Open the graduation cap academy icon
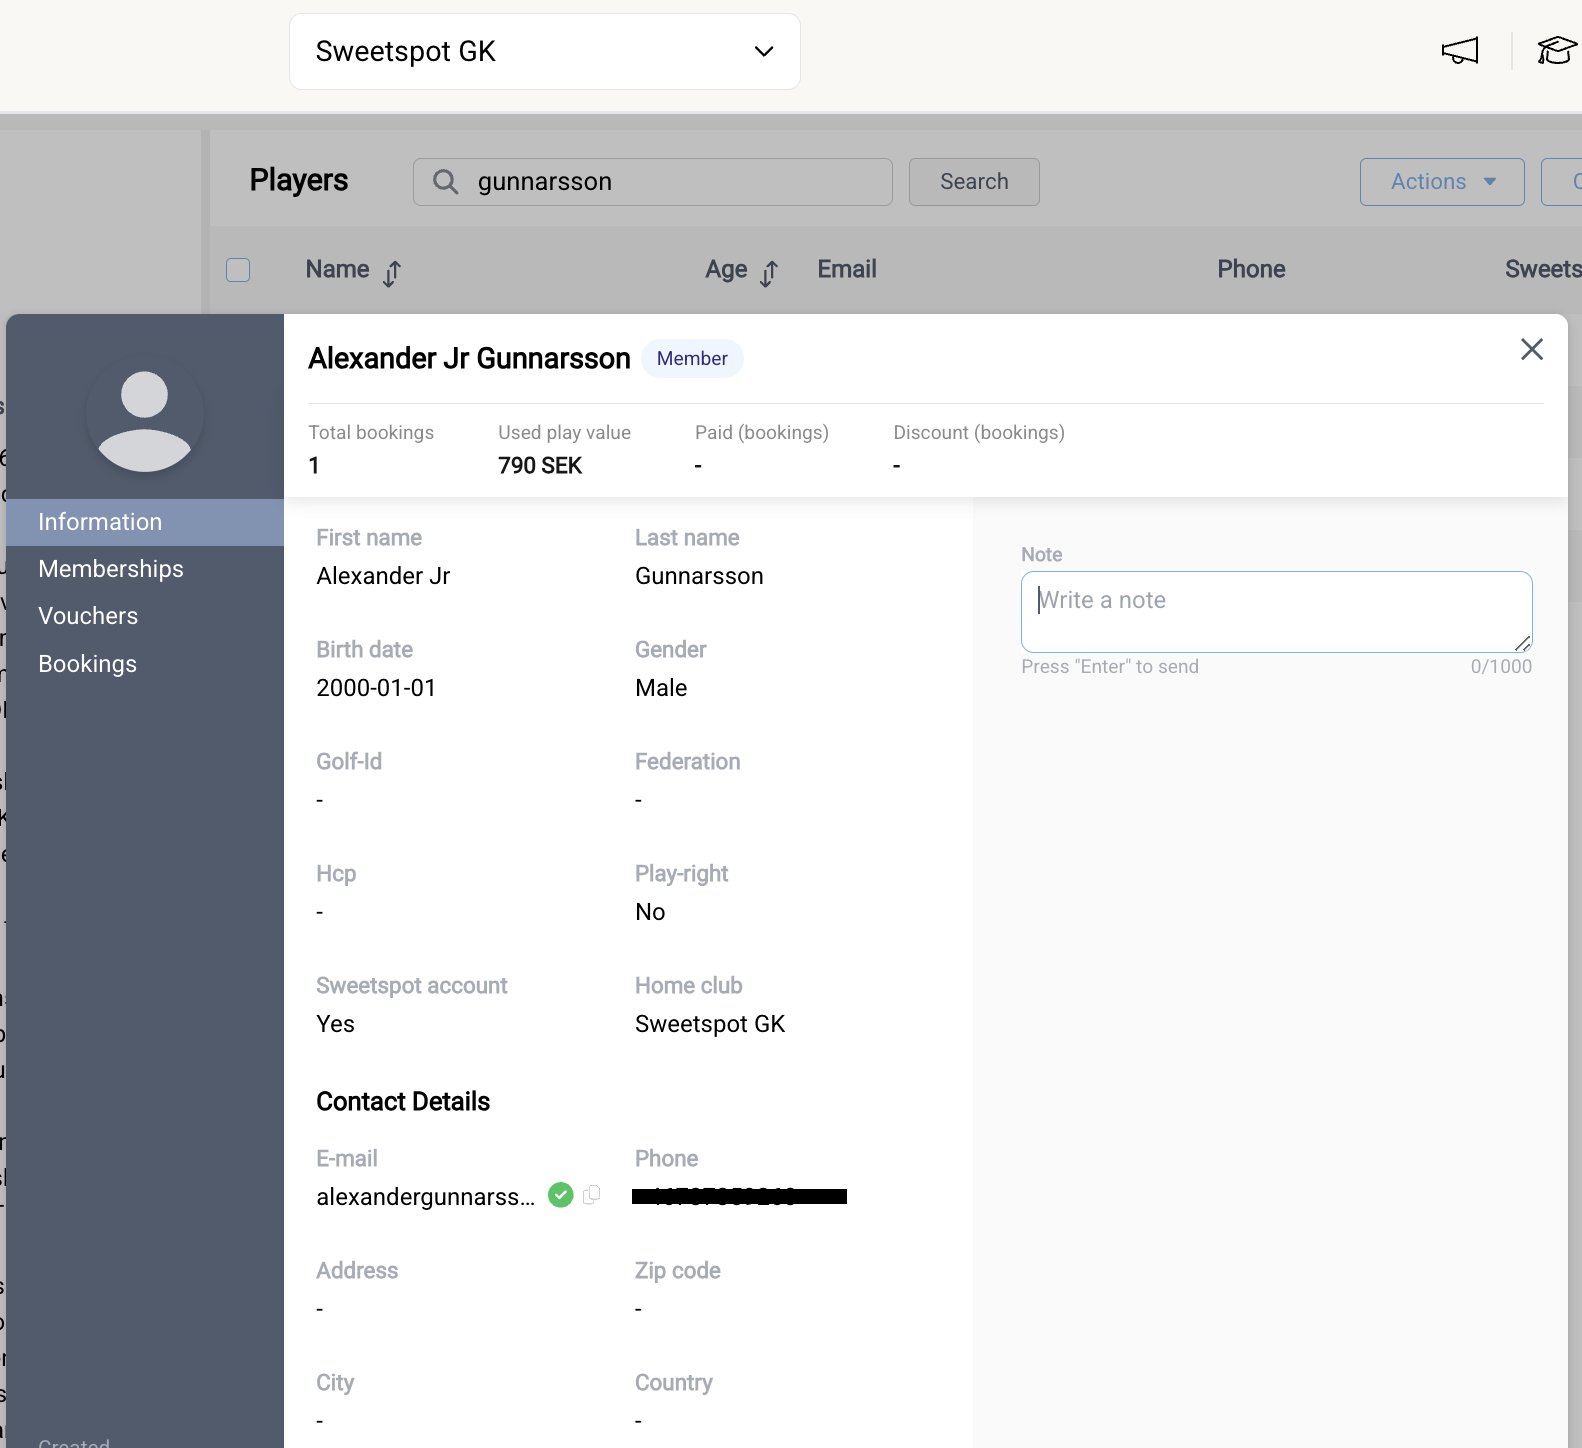Screen dimensions: 1582x1448 (x=1556, y=51)
